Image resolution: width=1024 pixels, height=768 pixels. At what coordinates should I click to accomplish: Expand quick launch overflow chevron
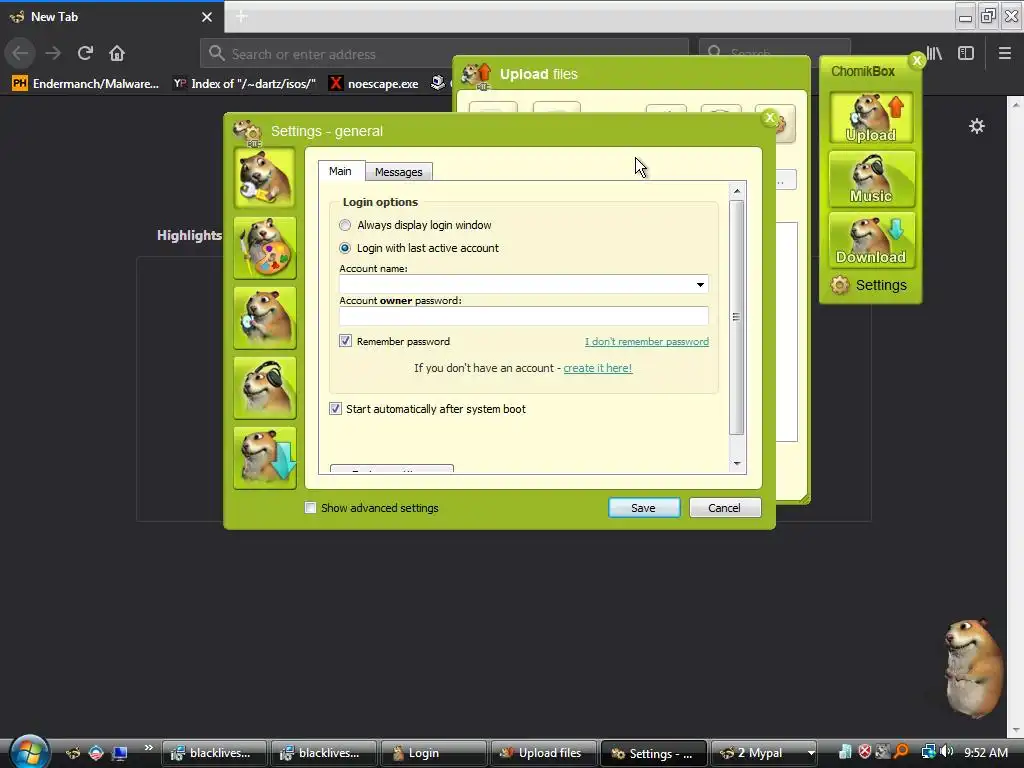click(148, 747)
